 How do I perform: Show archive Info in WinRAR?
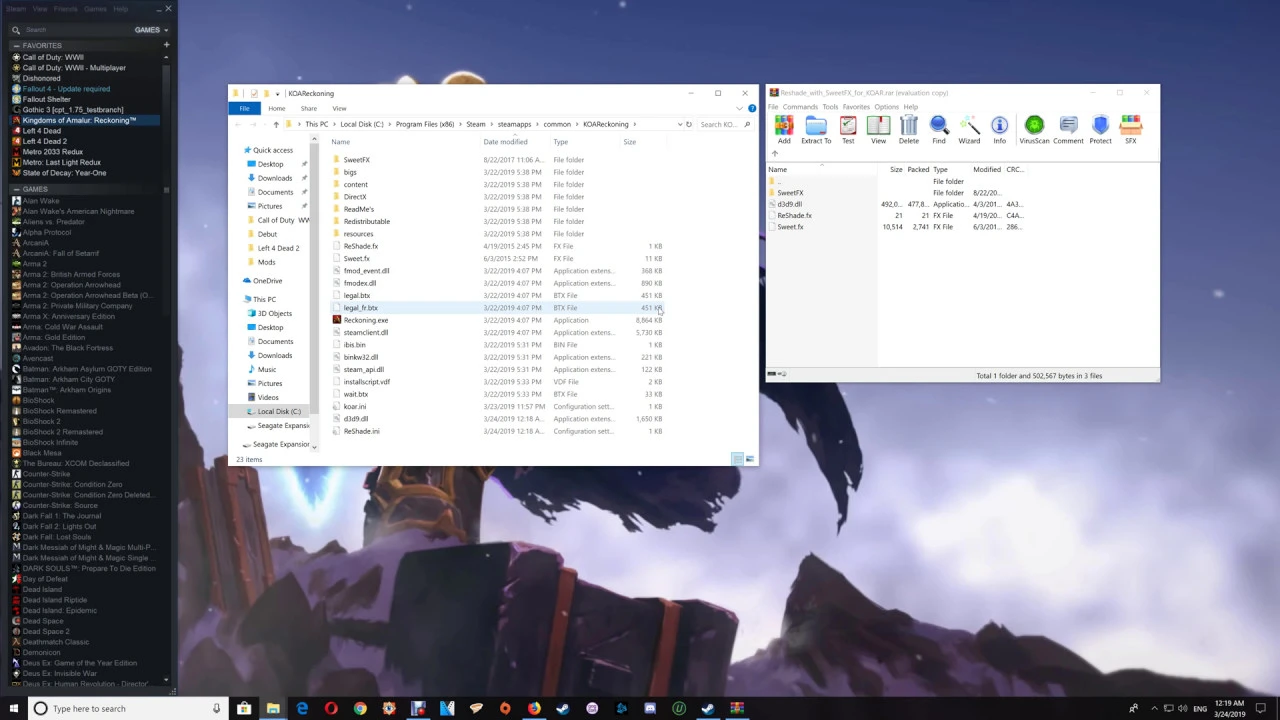point(999,129)
